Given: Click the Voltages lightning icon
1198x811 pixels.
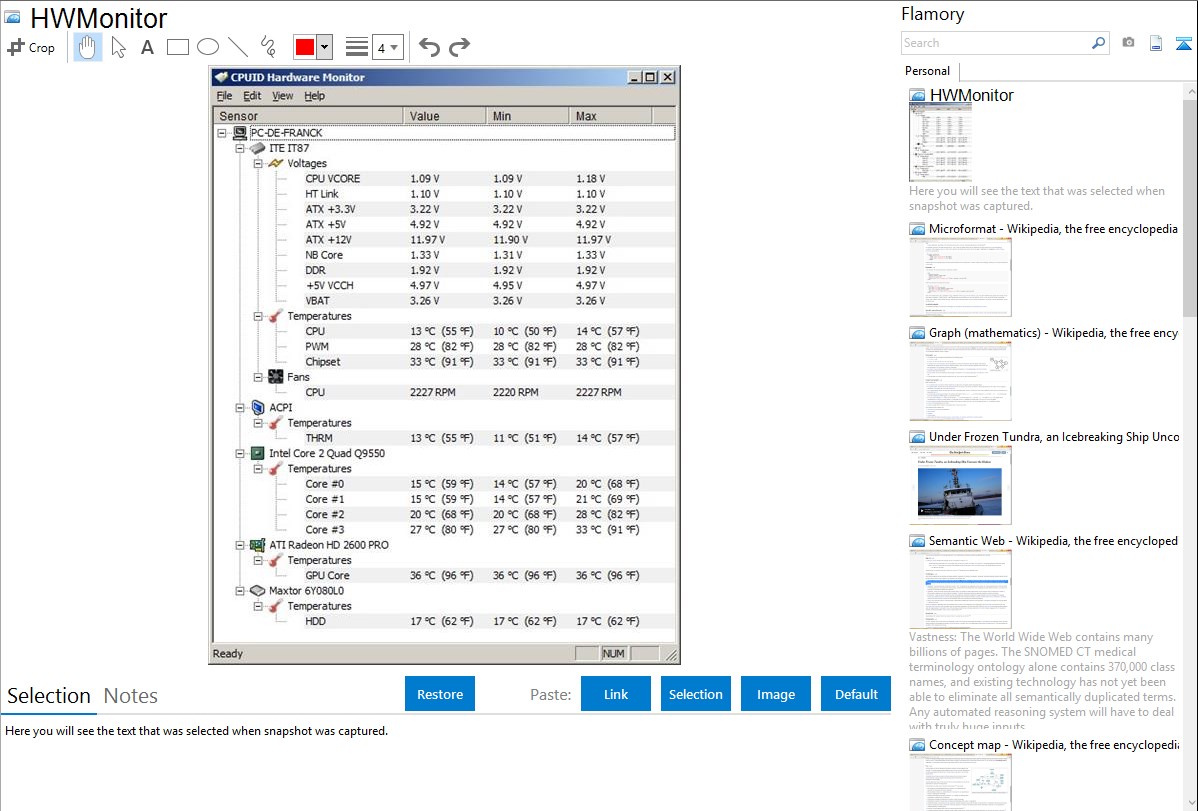Looking at the screenshot, I should click(x=276, y=164).
